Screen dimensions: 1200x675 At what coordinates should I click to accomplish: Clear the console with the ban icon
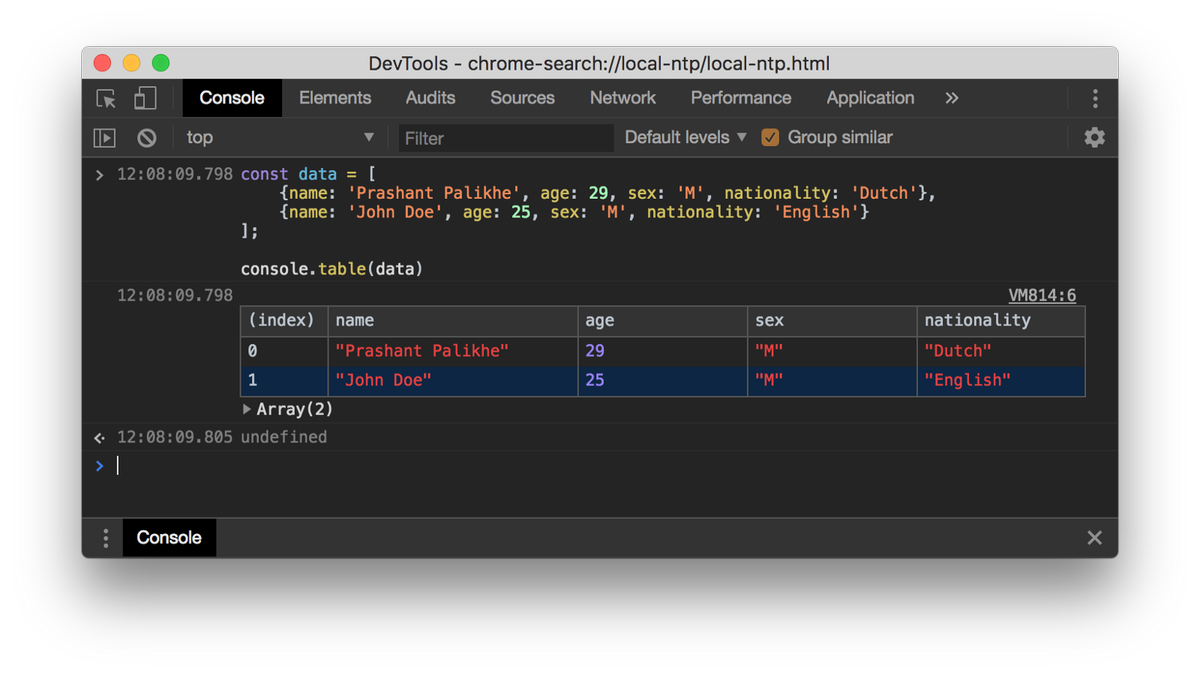point(147,138)
